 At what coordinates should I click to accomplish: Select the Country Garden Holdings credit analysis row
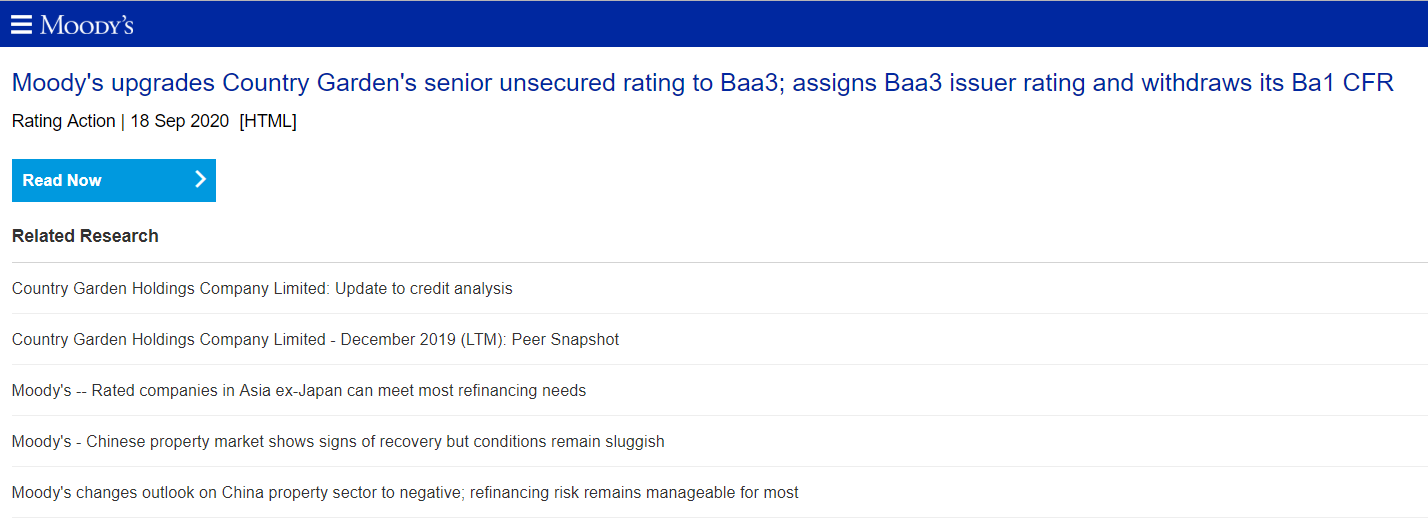[714, 288]
